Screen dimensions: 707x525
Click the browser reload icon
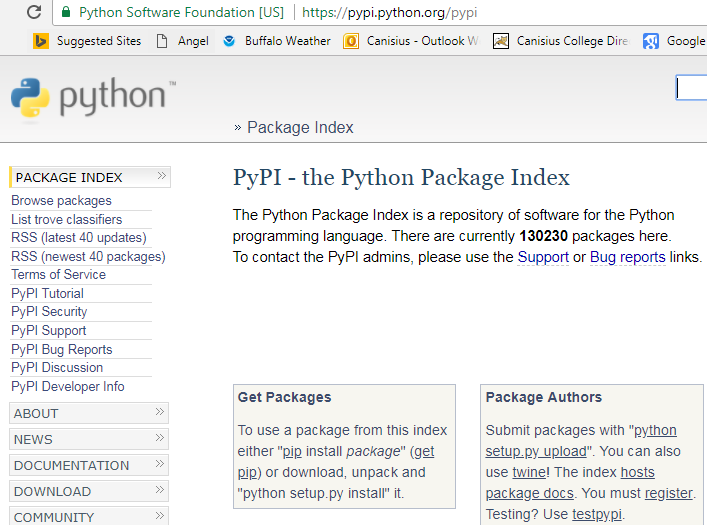coord(34,12)
